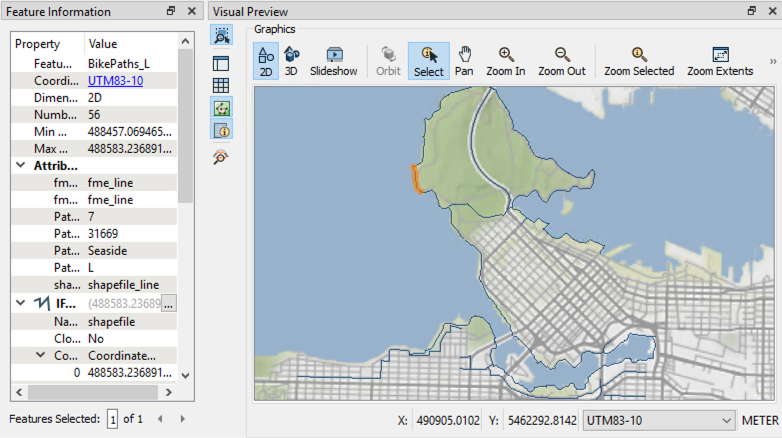Open the UTM83-10 coordinate system dropdown

click(659, 421)
